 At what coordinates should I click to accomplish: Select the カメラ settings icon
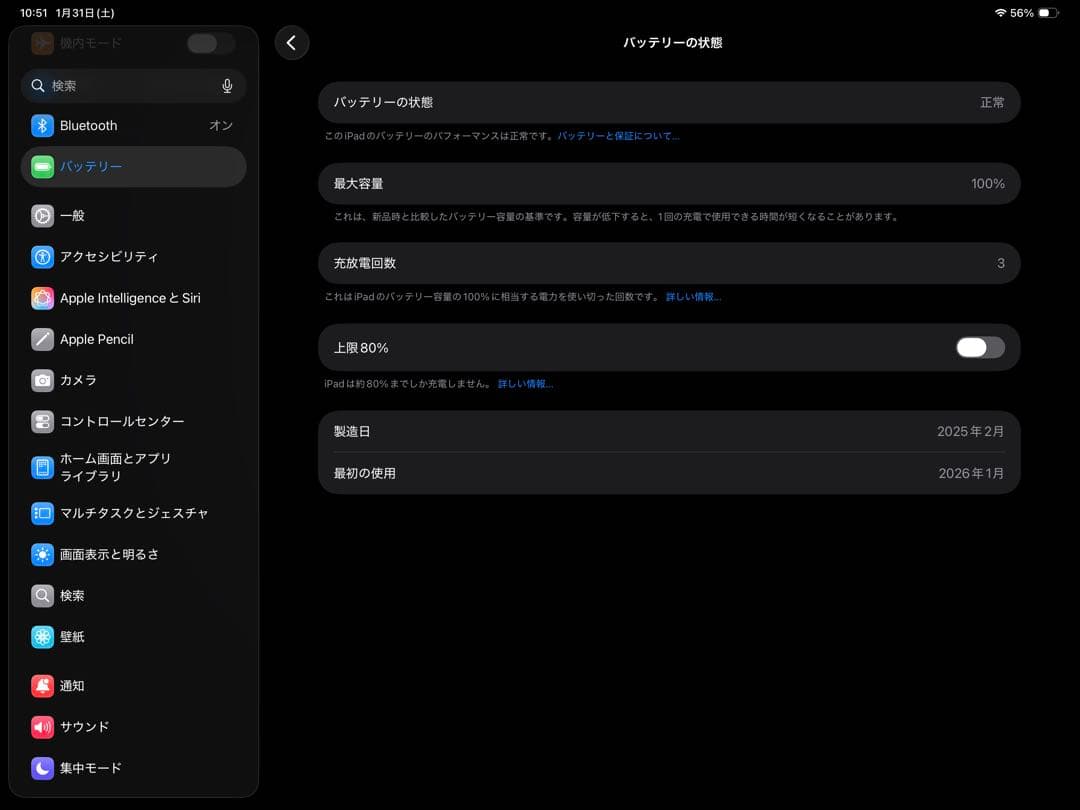click(42, 380)
